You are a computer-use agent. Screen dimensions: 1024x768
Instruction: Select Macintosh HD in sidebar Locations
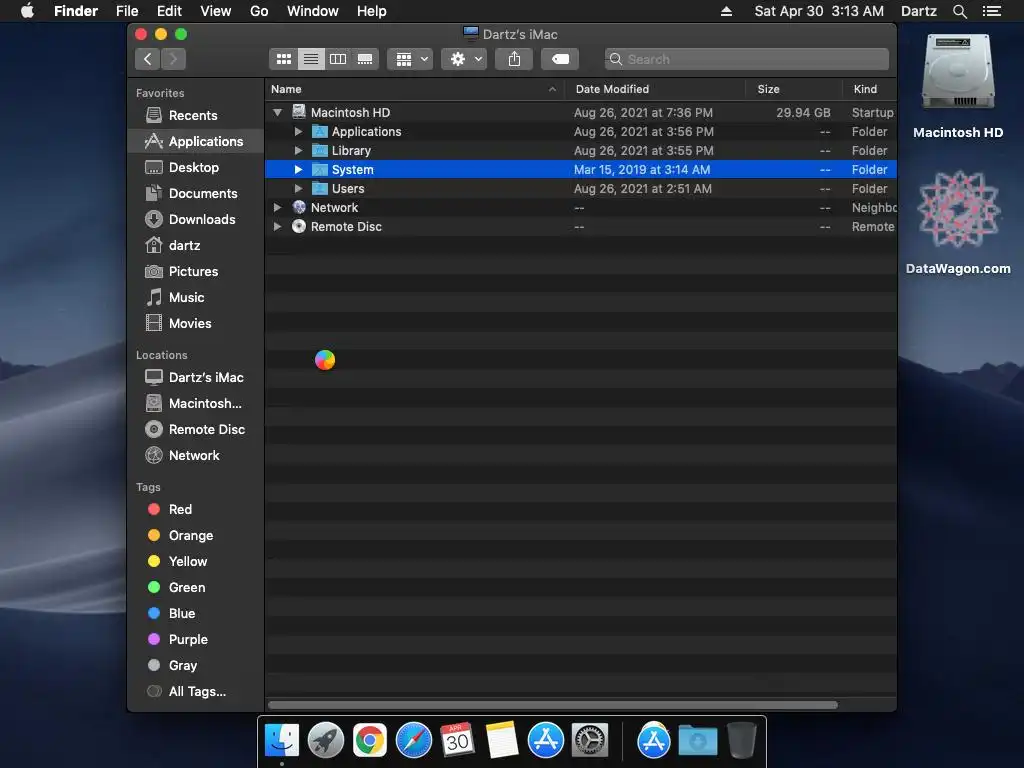[193, 404]
